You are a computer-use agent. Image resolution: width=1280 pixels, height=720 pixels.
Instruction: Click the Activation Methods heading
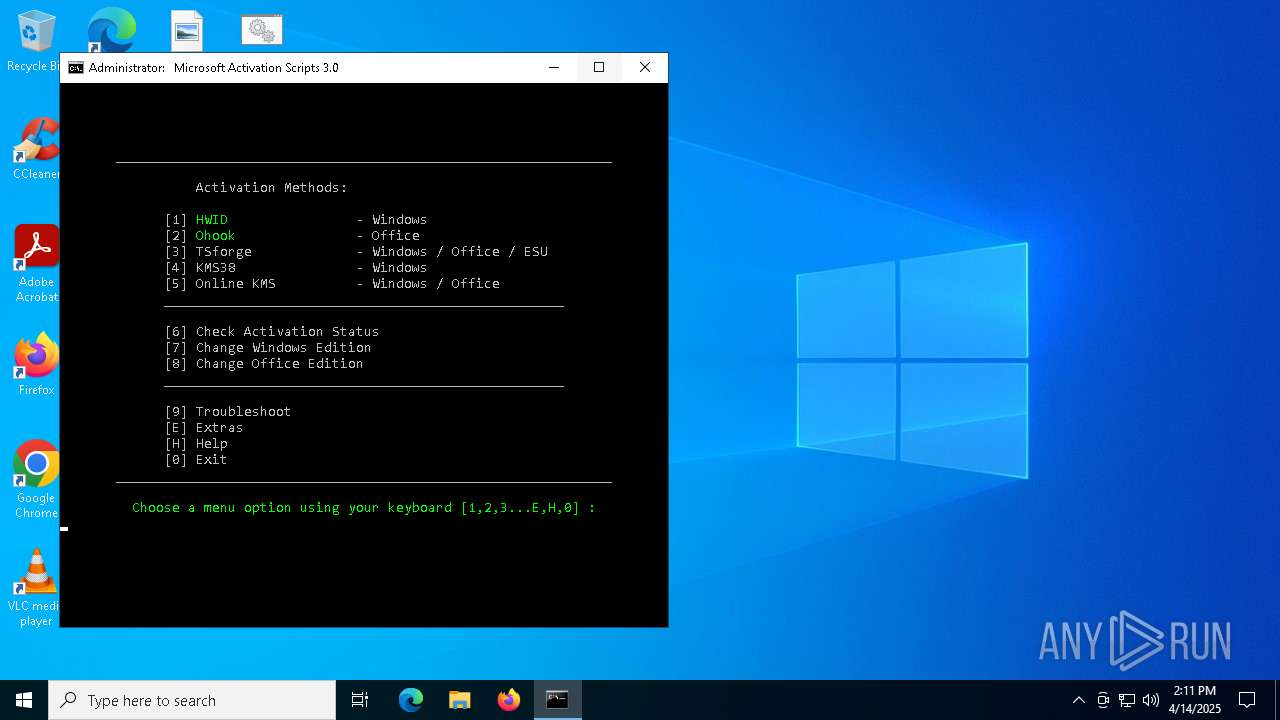(271, 188)
